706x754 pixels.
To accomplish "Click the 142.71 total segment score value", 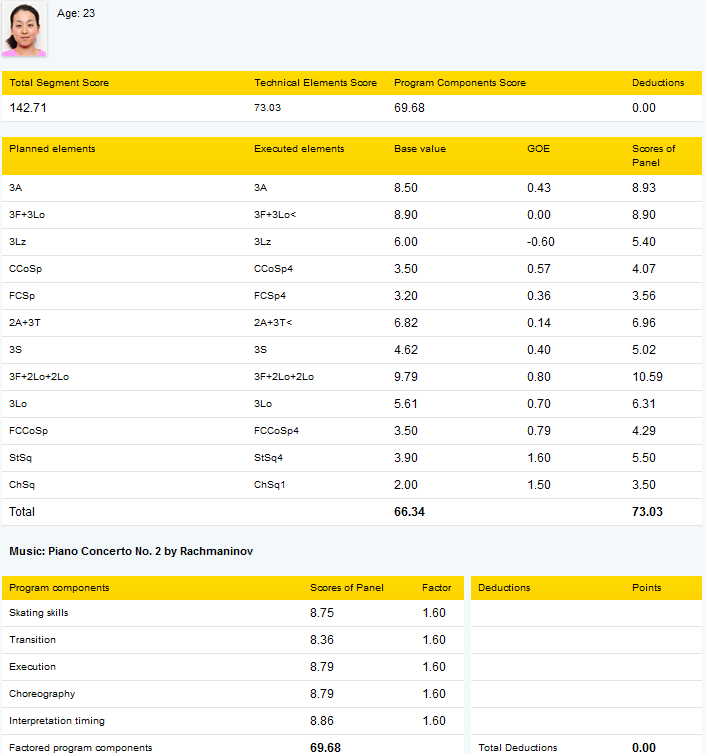I will pos(28,108).
